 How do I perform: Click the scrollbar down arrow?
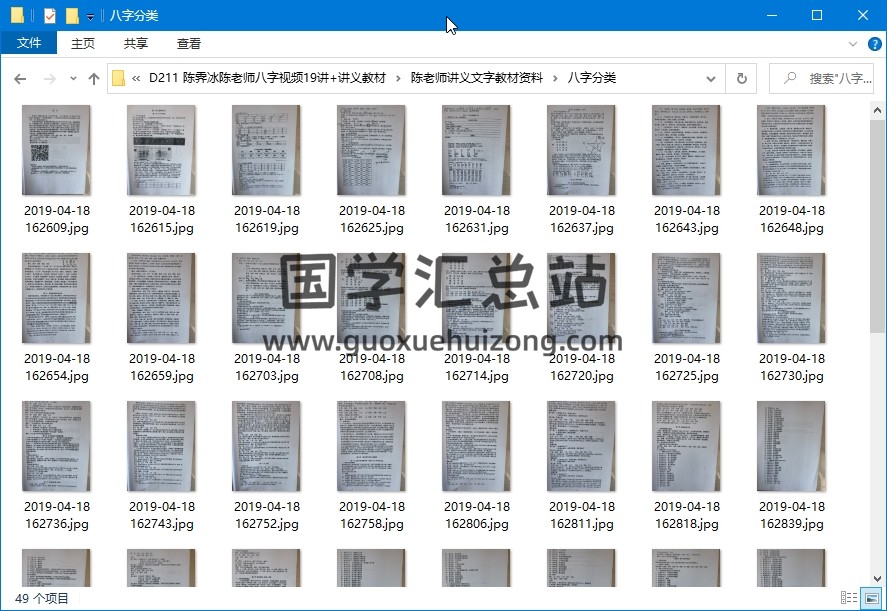tap(877, 578)
